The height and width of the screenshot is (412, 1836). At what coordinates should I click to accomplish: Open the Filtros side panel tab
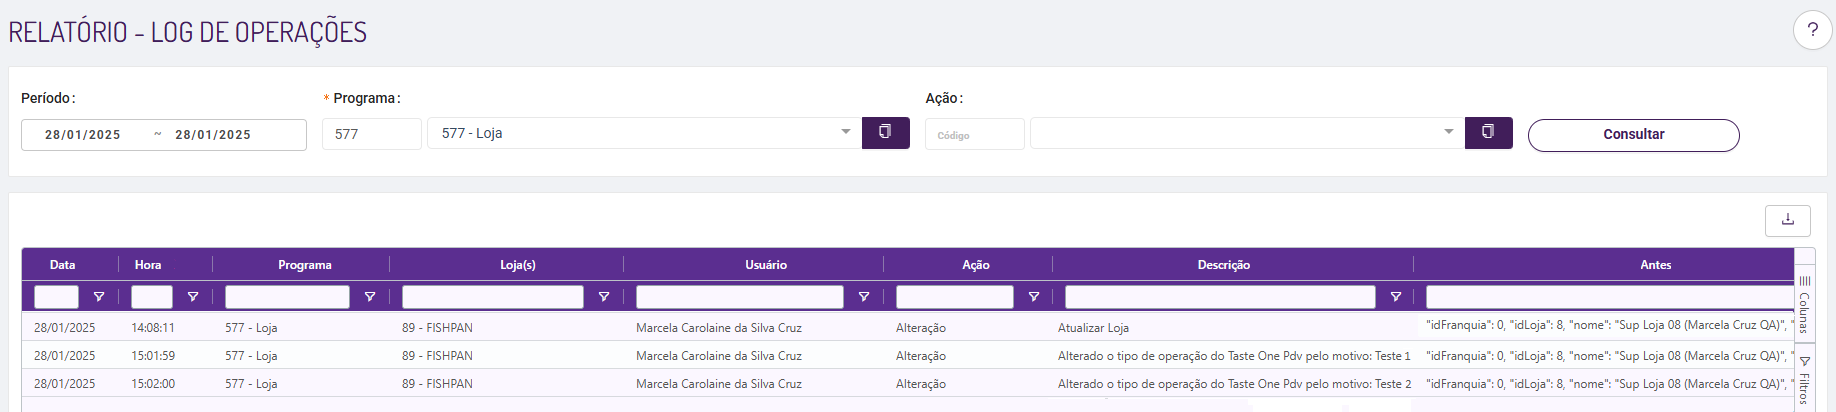(x=1804, y=380)
